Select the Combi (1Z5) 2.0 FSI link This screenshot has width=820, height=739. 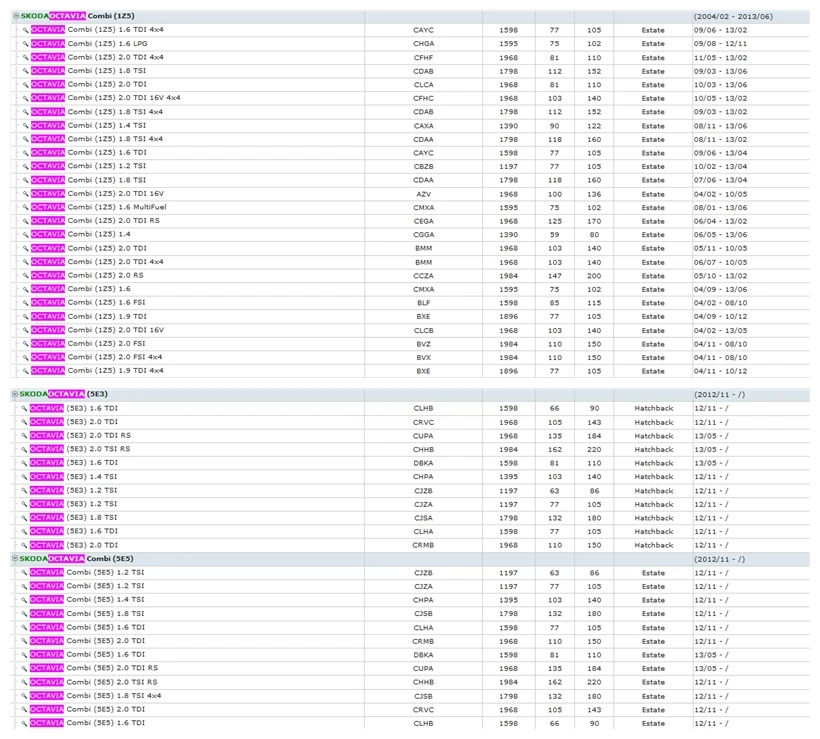click(88, 344)
